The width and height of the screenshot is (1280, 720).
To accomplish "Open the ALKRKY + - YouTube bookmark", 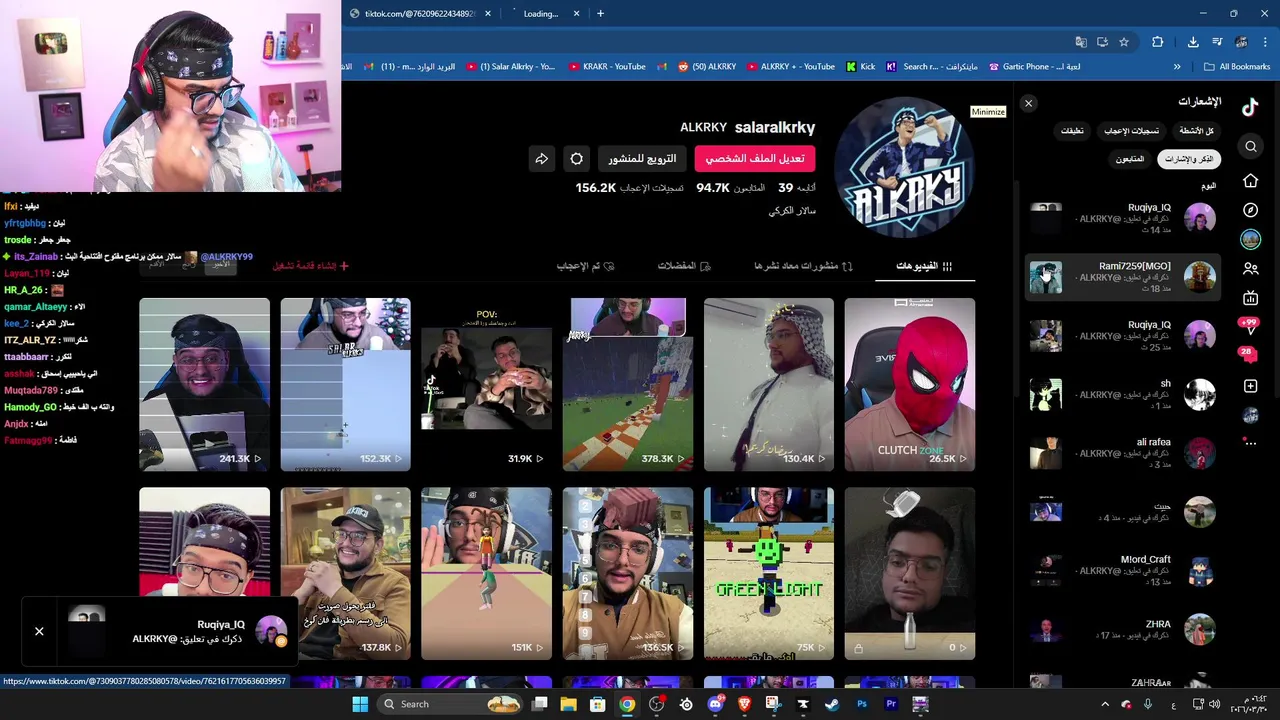I will pos(790,67).
